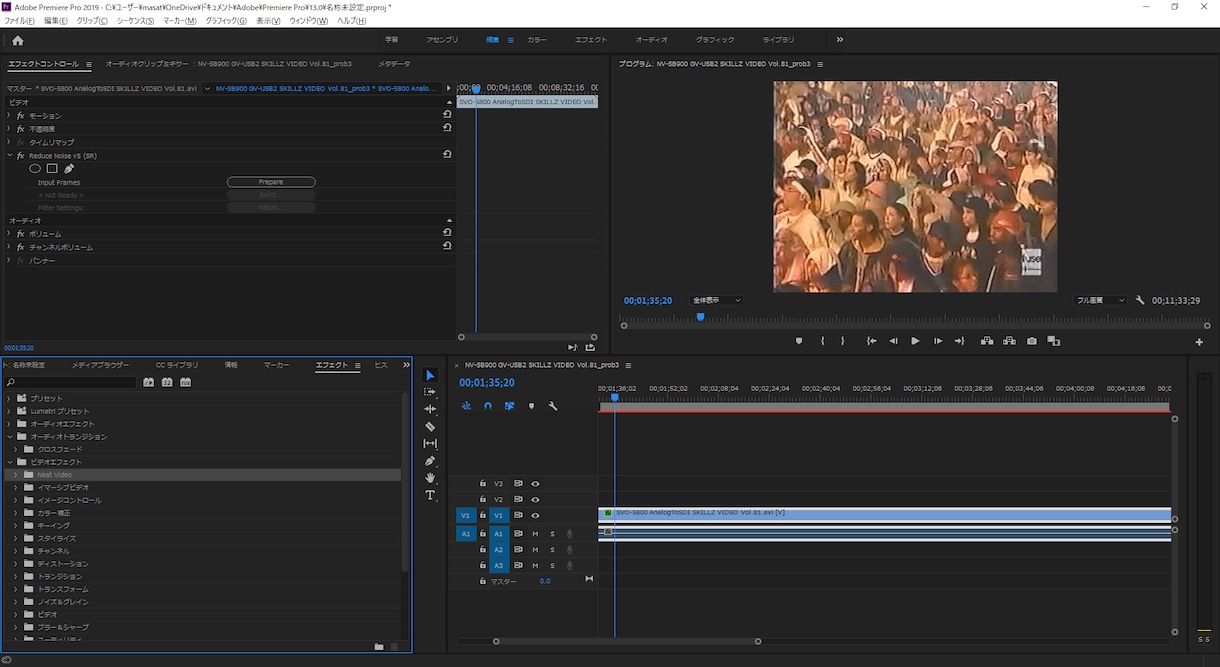Viewport: 1220px width, 667px height.
Task: Open the フル画質 playback resolution dropdown
Action: click(x=1100, y=300)
